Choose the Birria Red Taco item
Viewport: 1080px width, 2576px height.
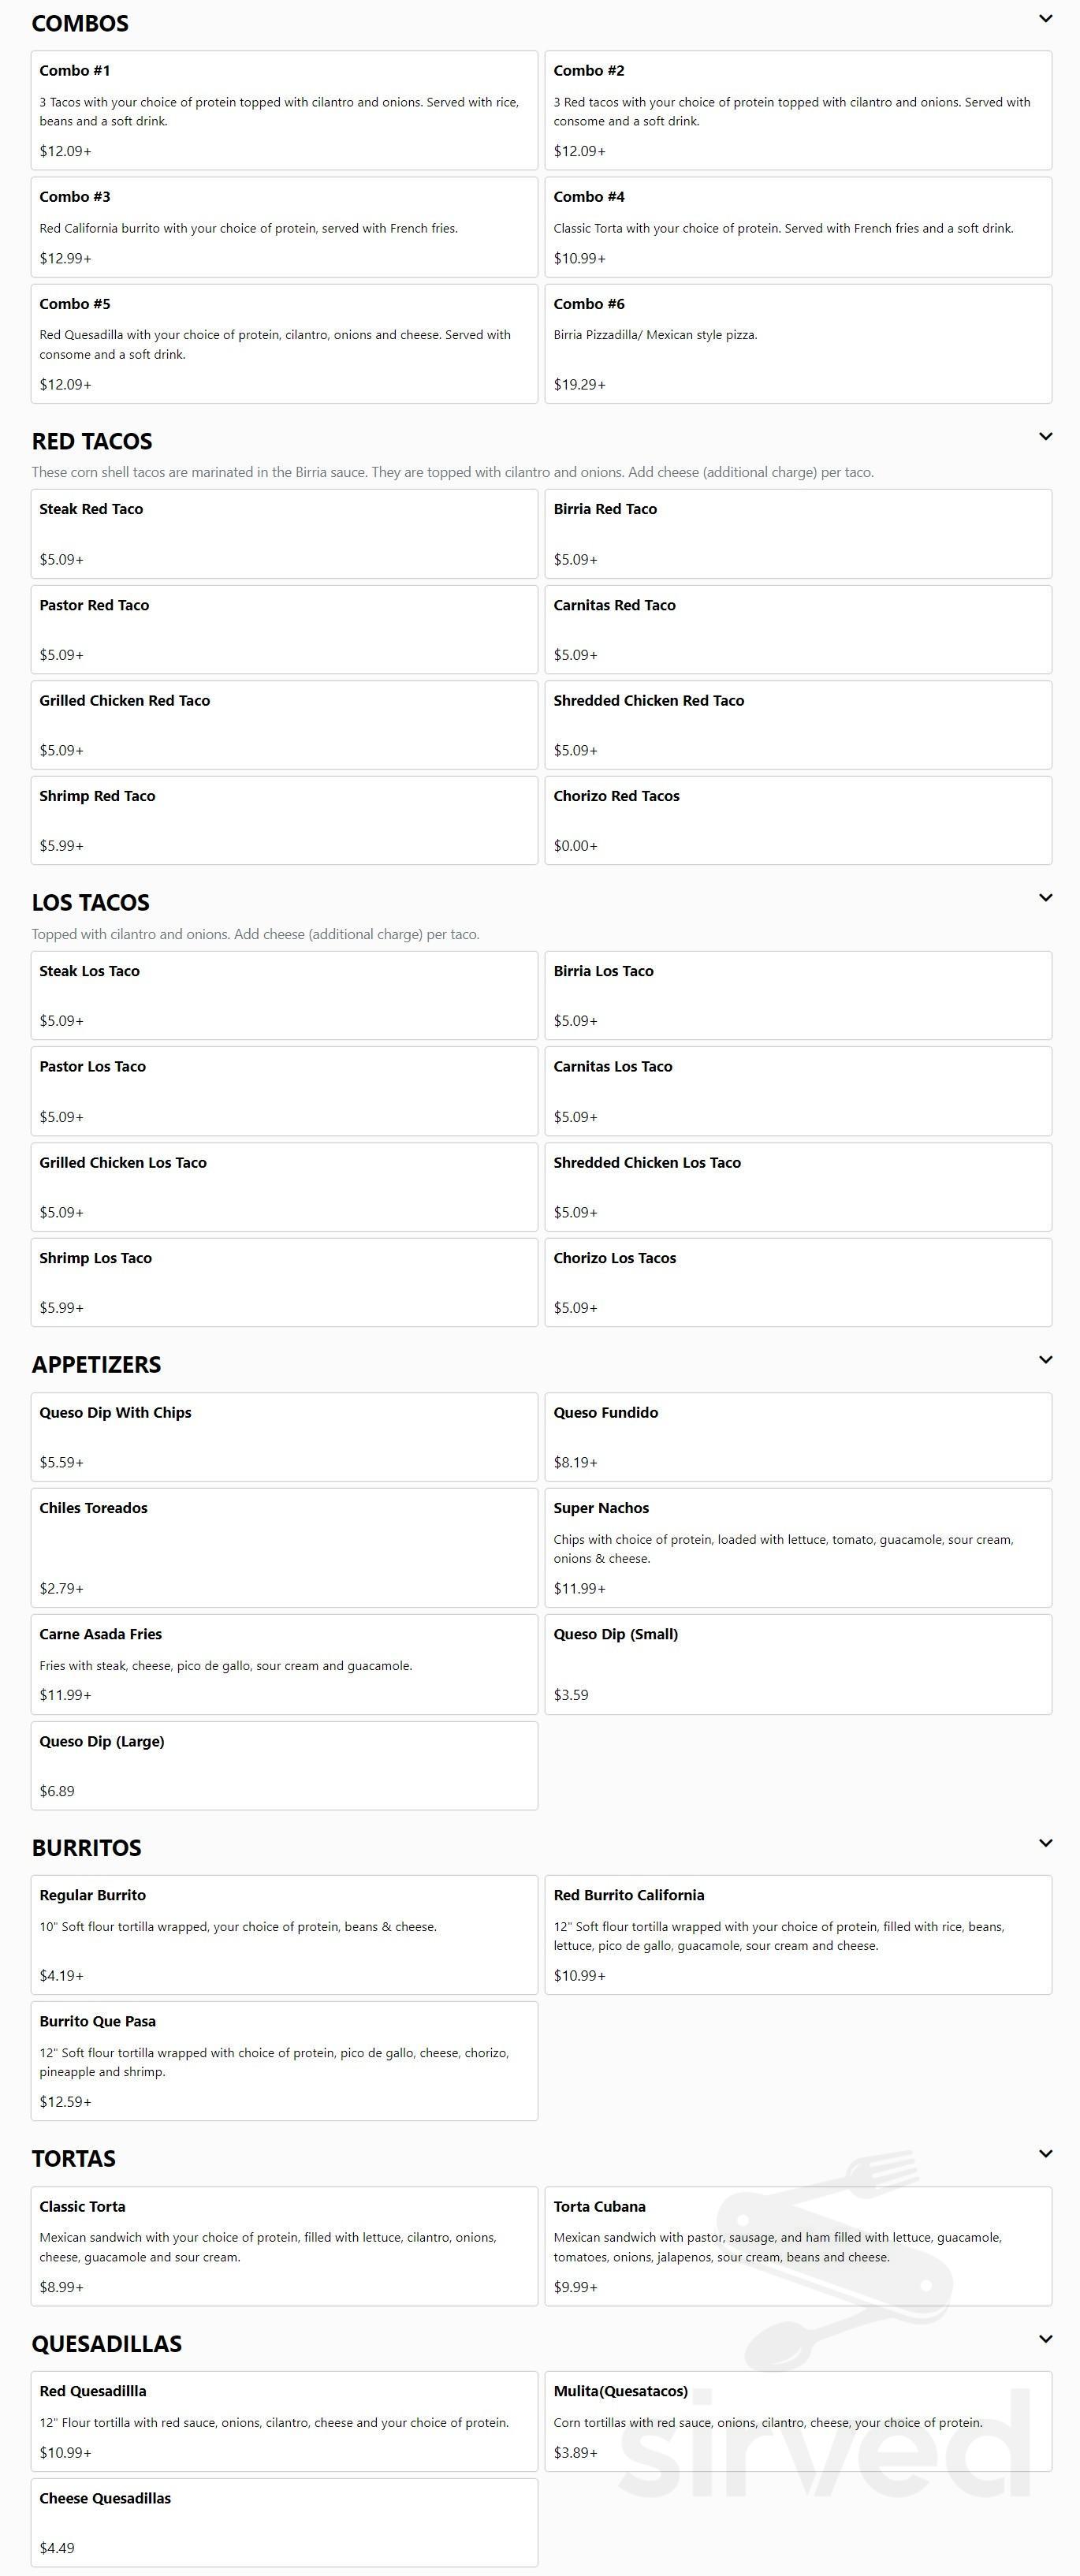(x=798, y=534)
